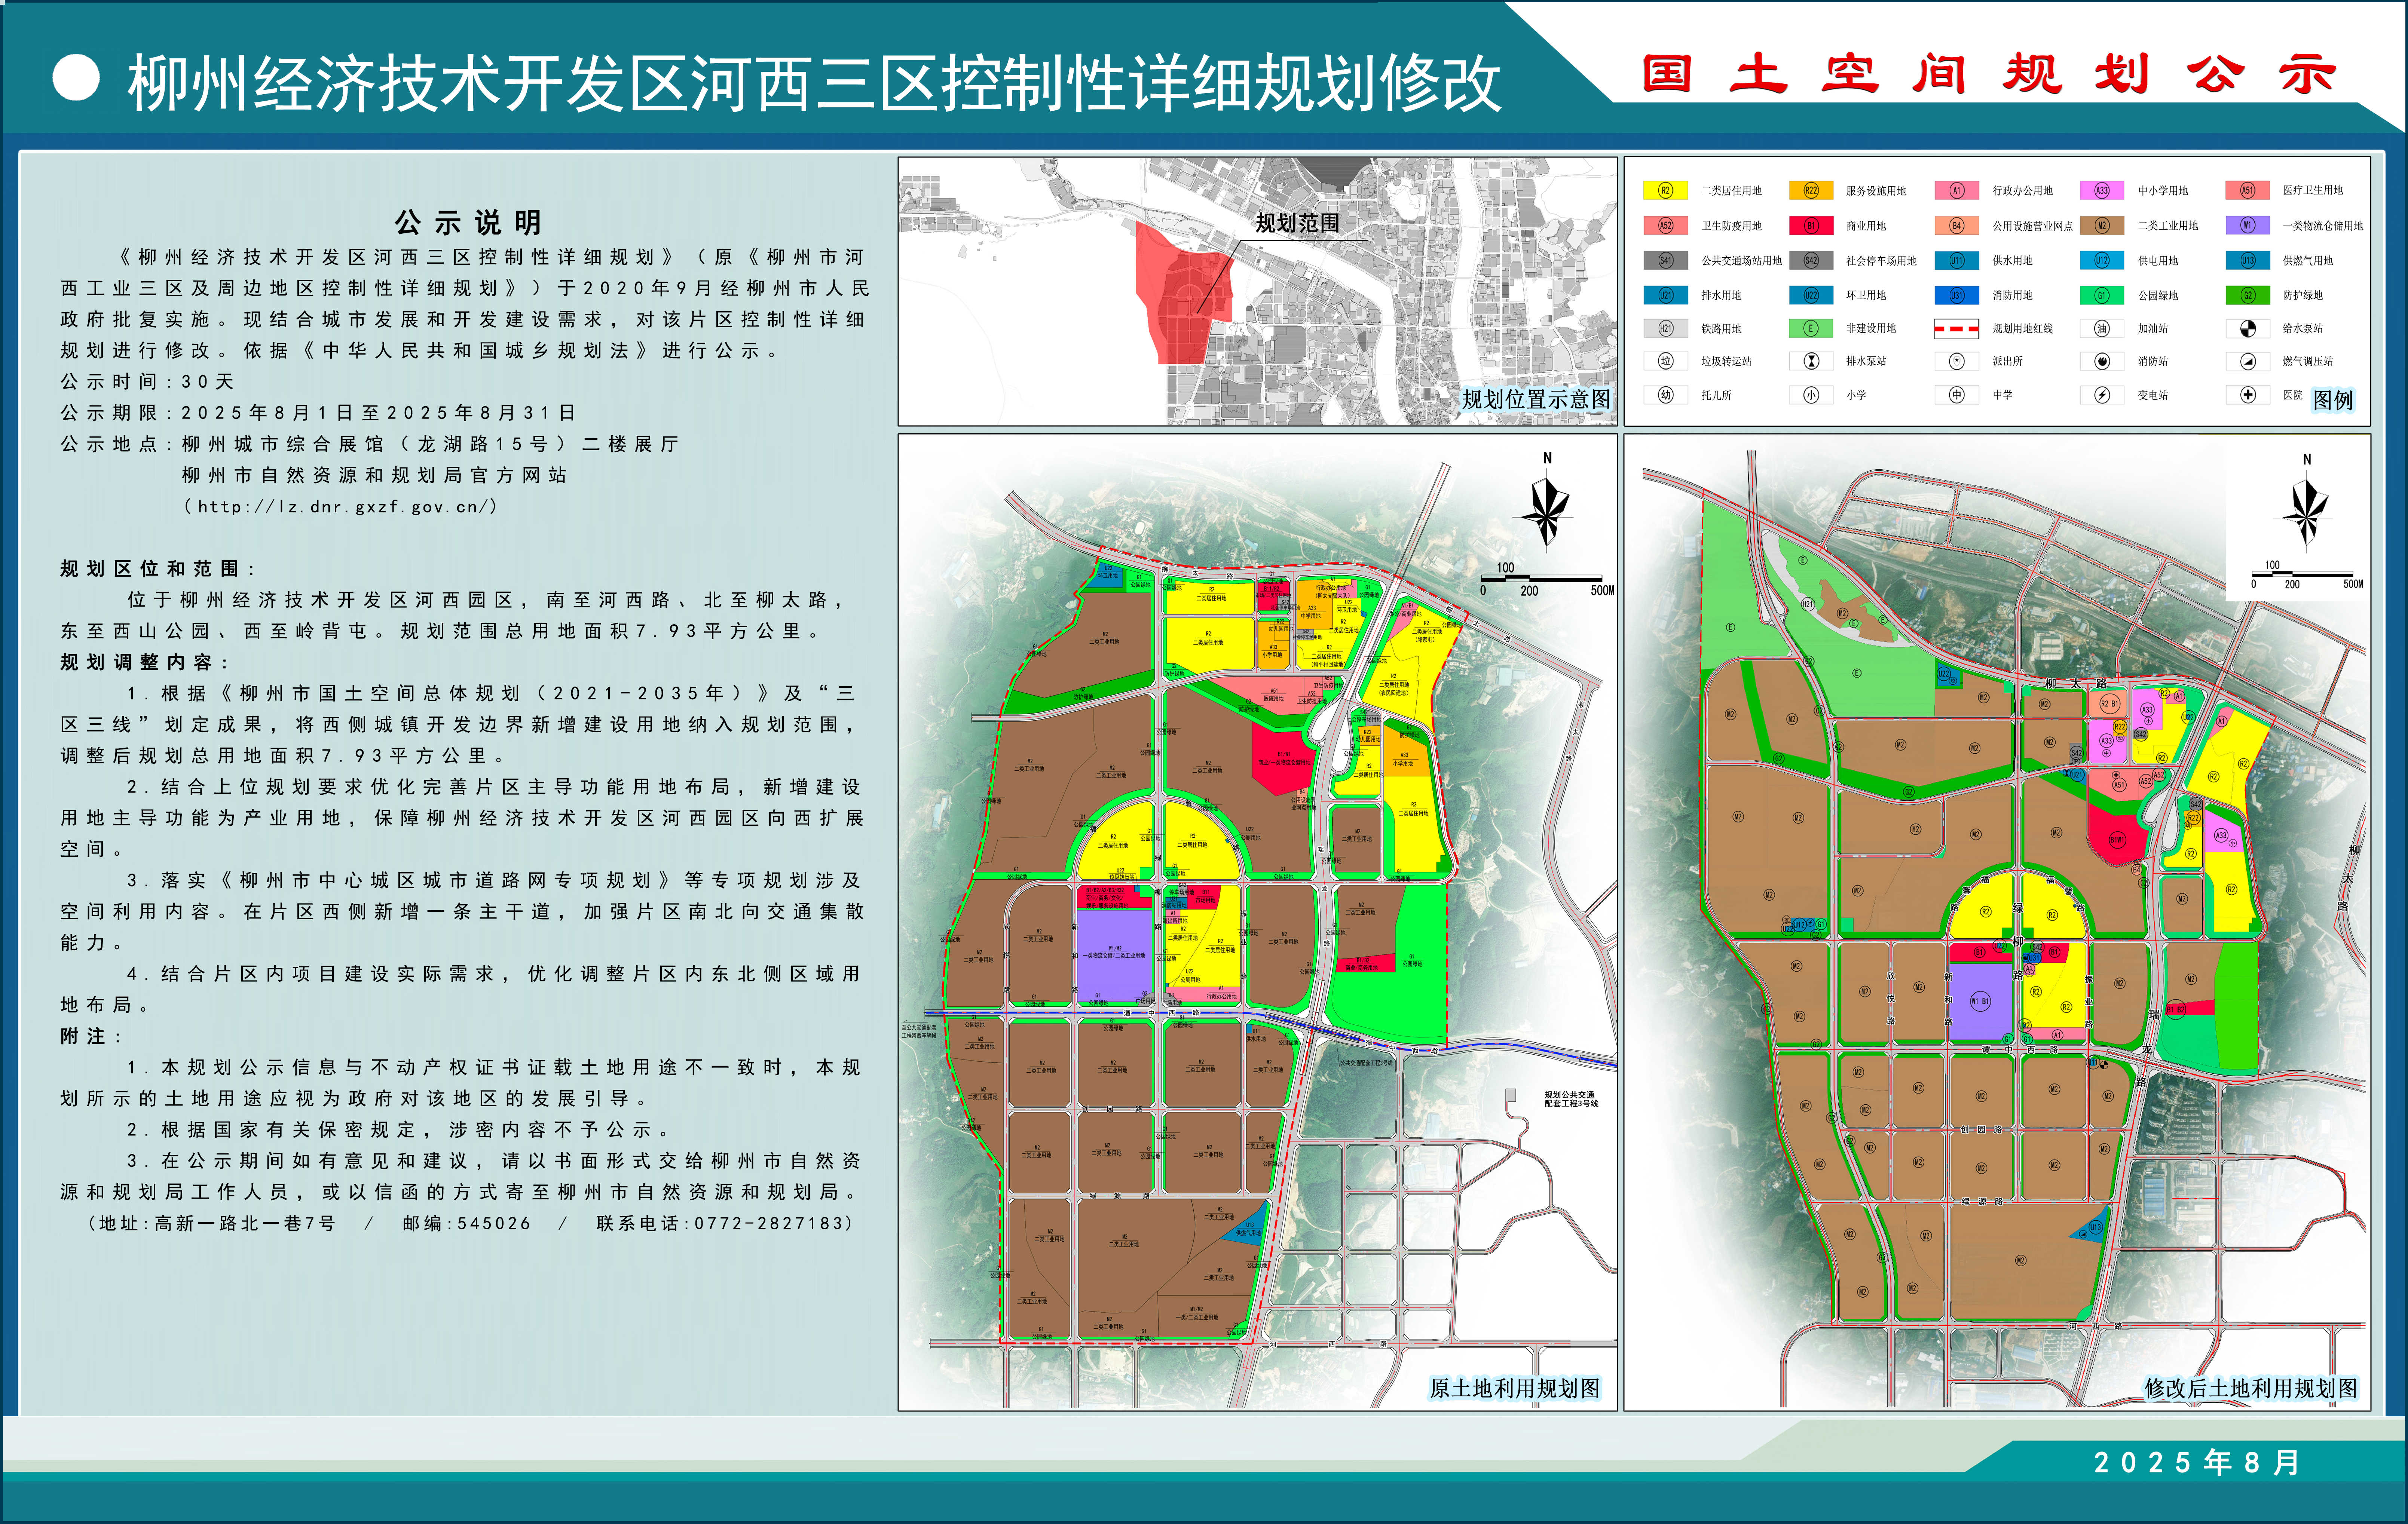Select the purple W1 物流仓储用地 swatch

(2247, 226)
